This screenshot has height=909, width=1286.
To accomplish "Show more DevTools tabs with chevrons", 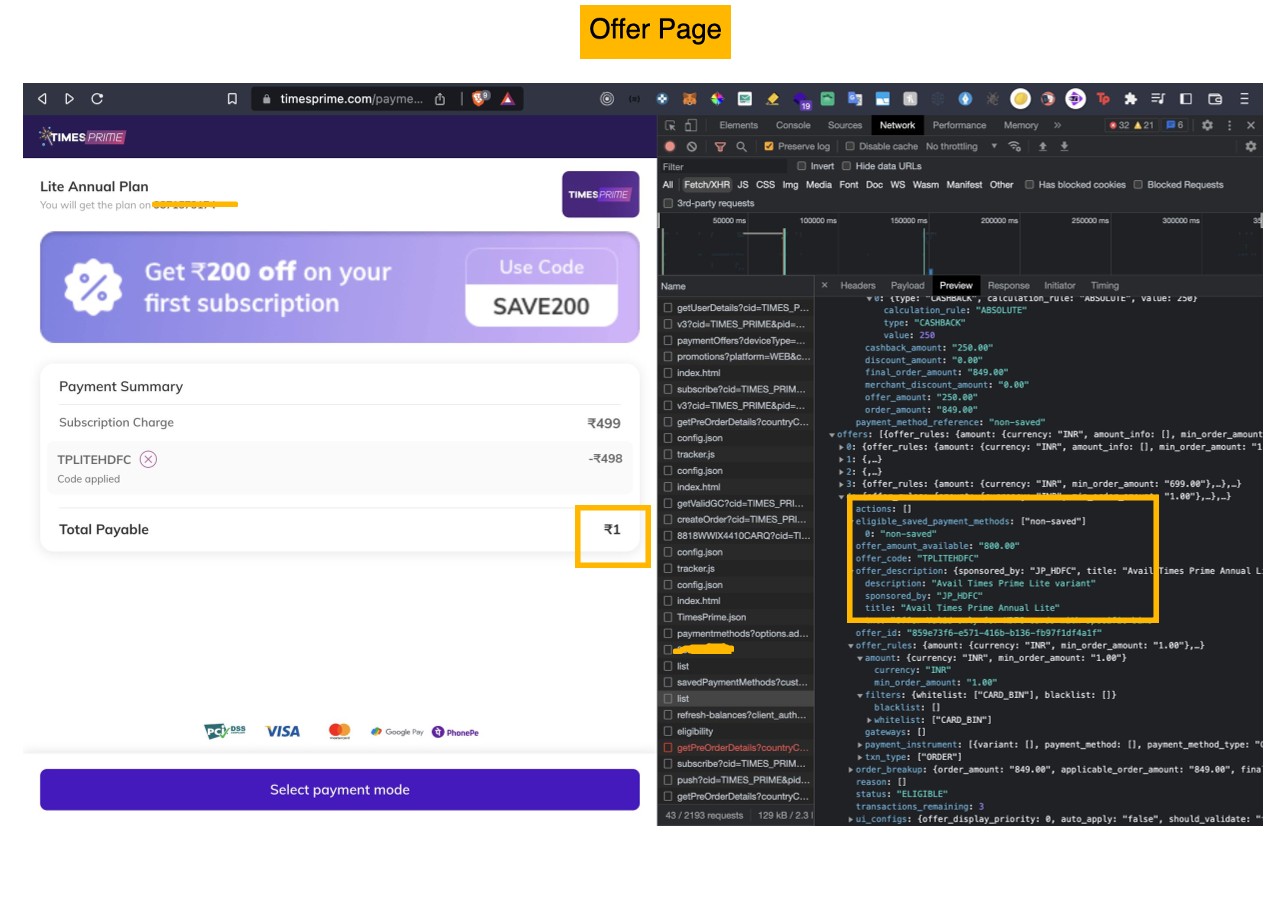I will [1057, 126].
